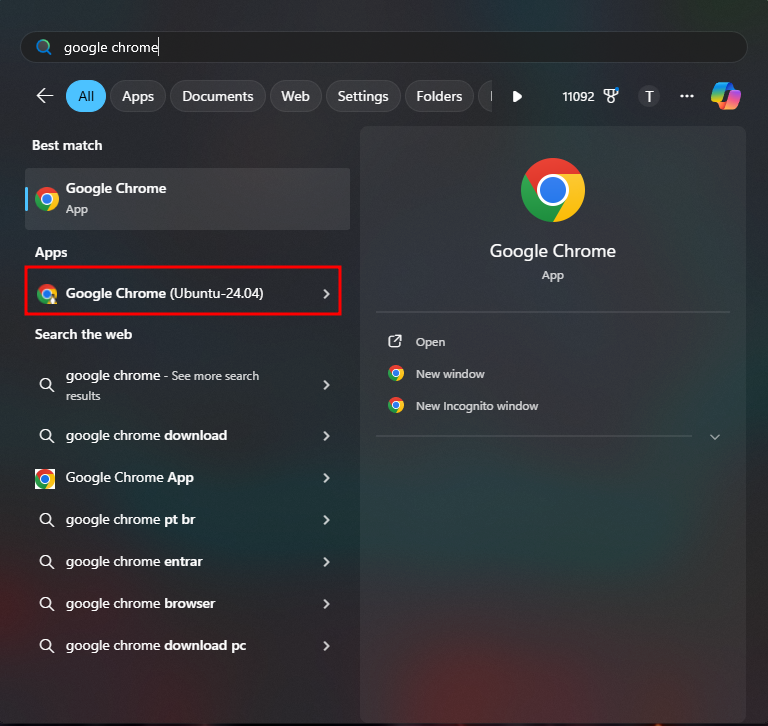Switch to the Apps filter tab

tap(138, 96)
